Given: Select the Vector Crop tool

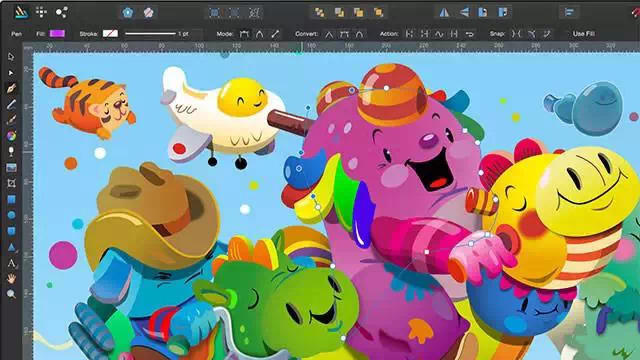Looking at the screenshot, I should (11, 183).
